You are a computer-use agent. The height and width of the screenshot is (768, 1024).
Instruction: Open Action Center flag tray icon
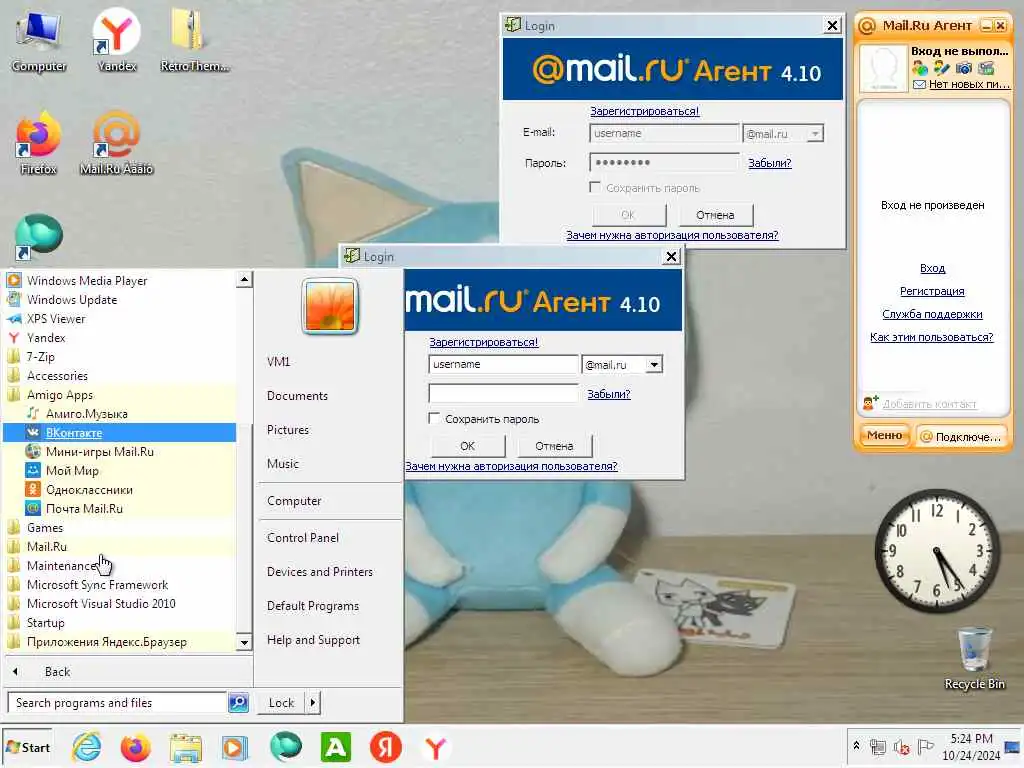[x=925, y=746]
